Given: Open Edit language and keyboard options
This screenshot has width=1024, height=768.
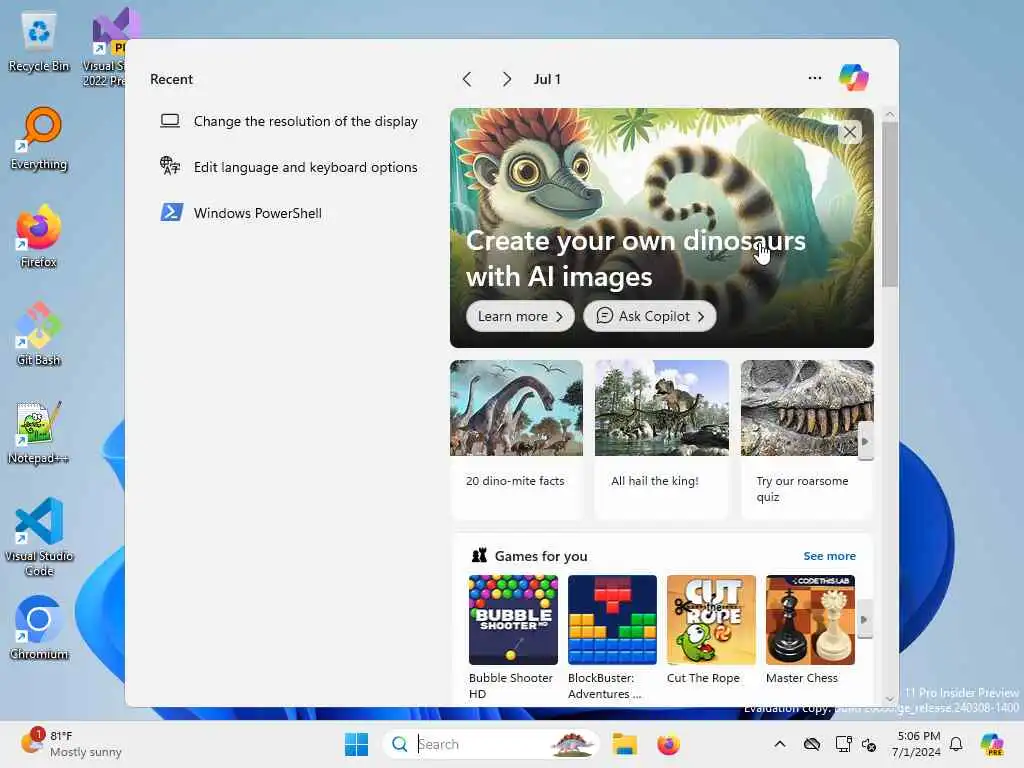Looking at the screenshot, I should tap(289, 167).
